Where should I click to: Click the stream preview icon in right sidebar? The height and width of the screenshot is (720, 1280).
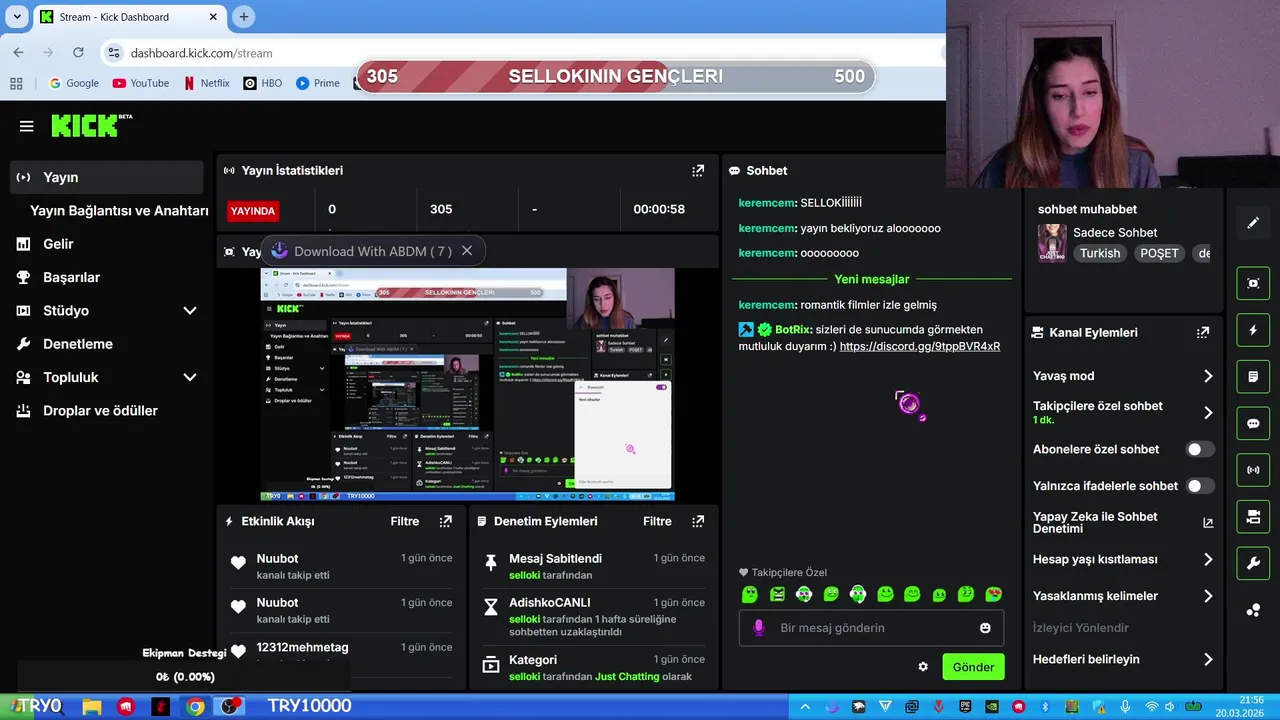point(1253,283)
